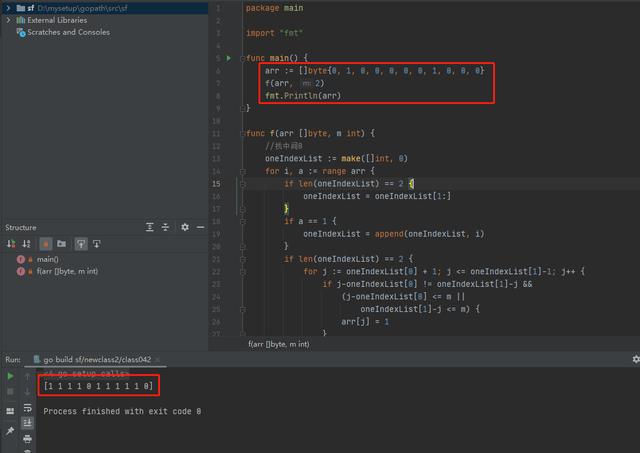
Task: Open Scratches and Consoles in the project tree
Action: point(67,32)
